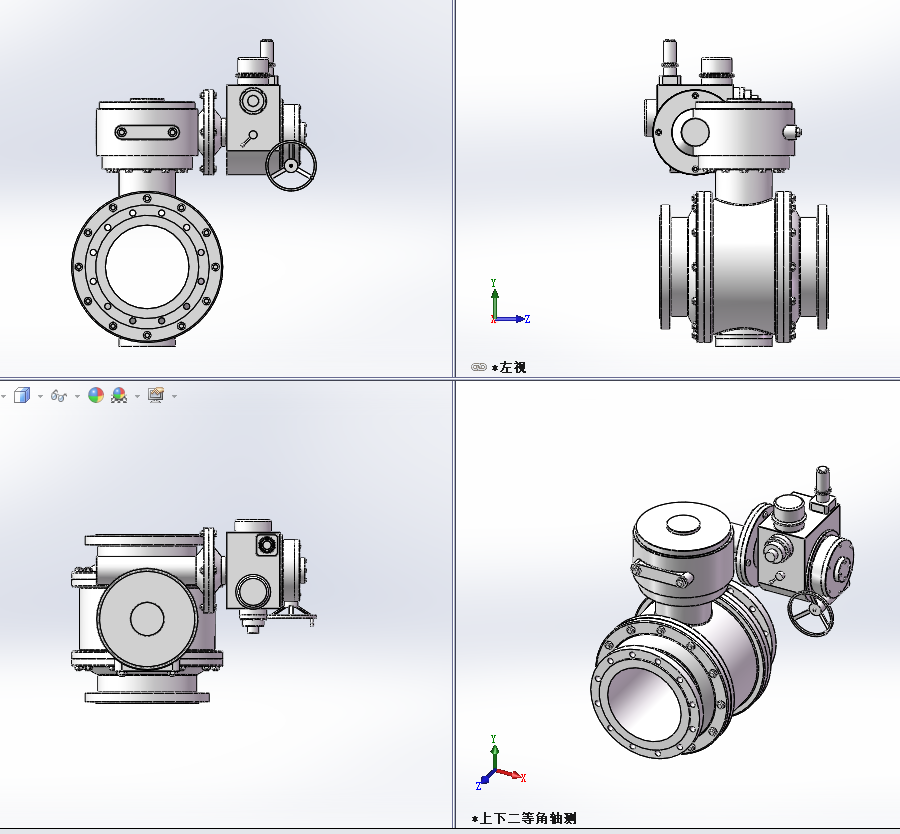
Task: Open the Display Style cube icon
Action: click(x=22, y=395)
